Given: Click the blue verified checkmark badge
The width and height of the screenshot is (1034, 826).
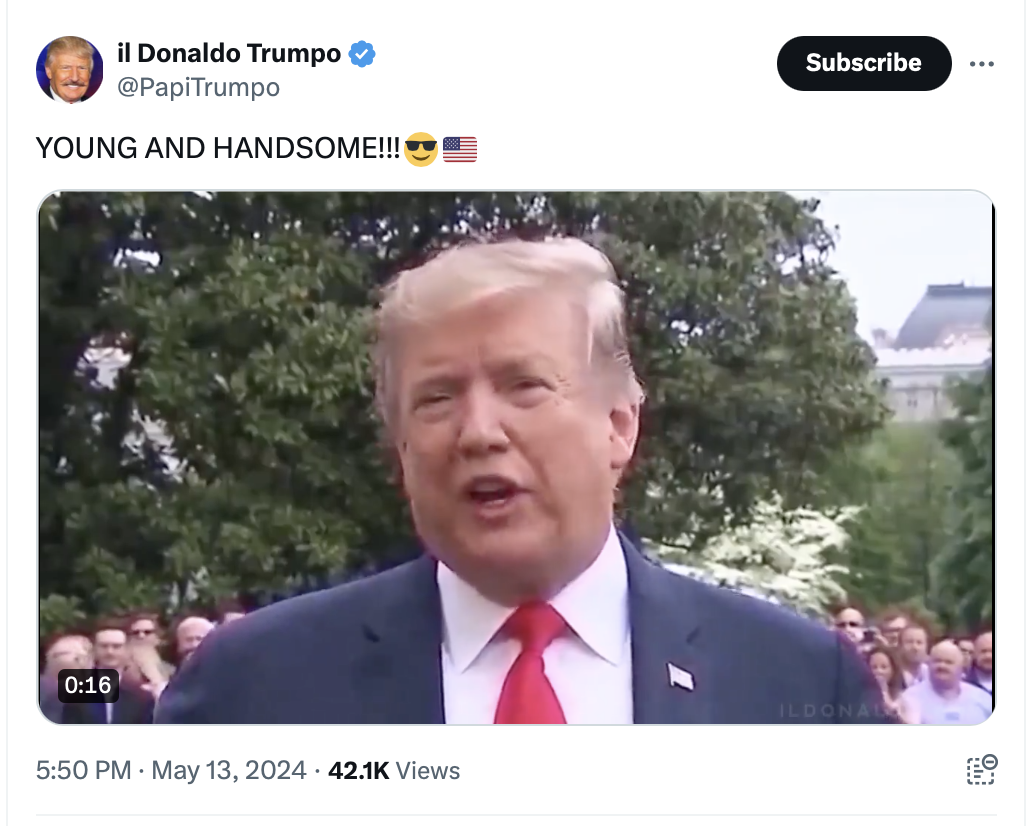Looking at the screenshot, I should 361,53.
